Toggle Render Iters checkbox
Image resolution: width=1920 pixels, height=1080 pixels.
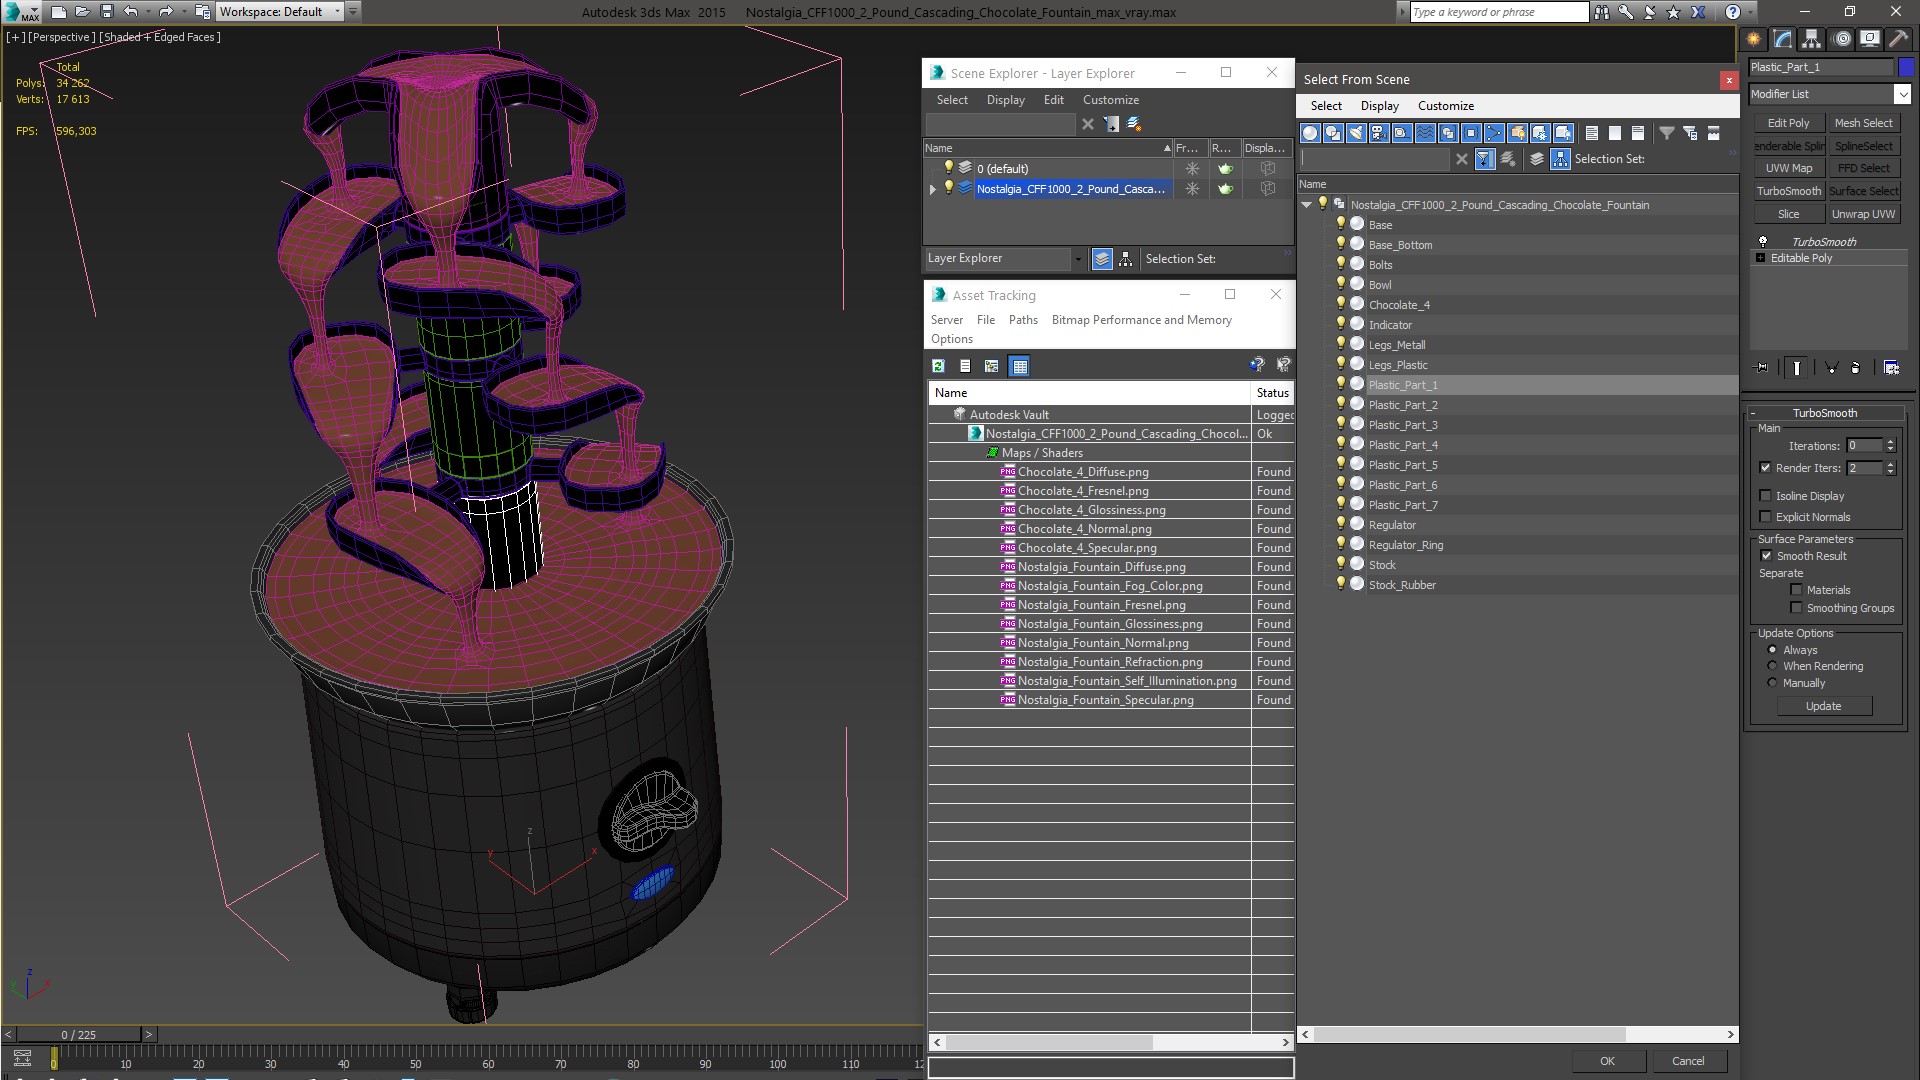(x=1766, y=468)
